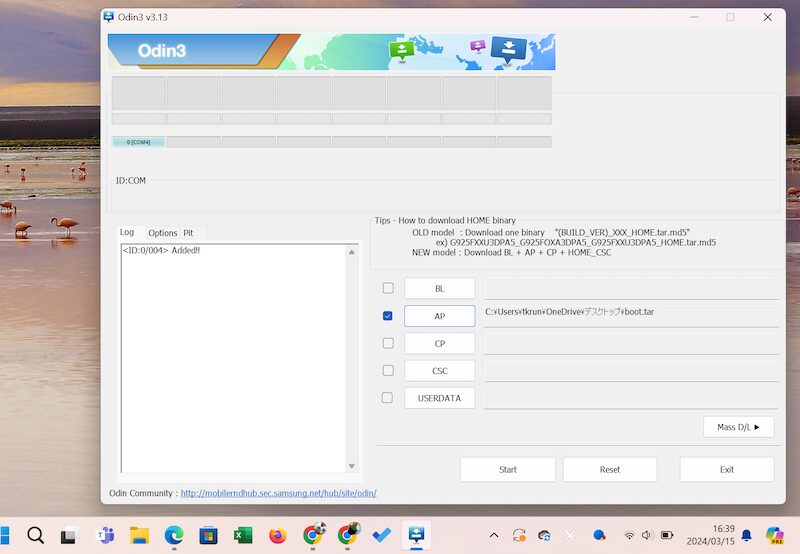Image resolution: width=800 pixels, height=554 pixels.
Task: Open Microsoft Store from the taskbar
Action: pos(208,535)
